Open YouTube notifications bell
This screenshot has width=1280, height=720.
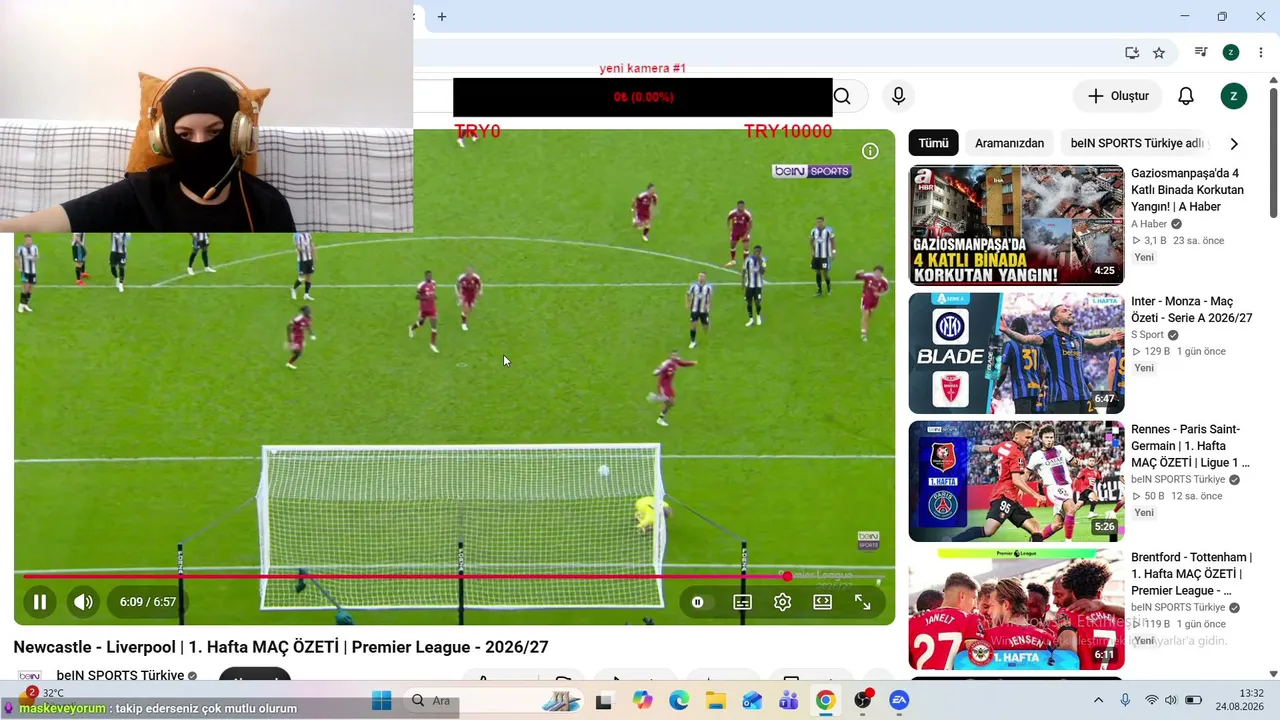[1185, 96]
